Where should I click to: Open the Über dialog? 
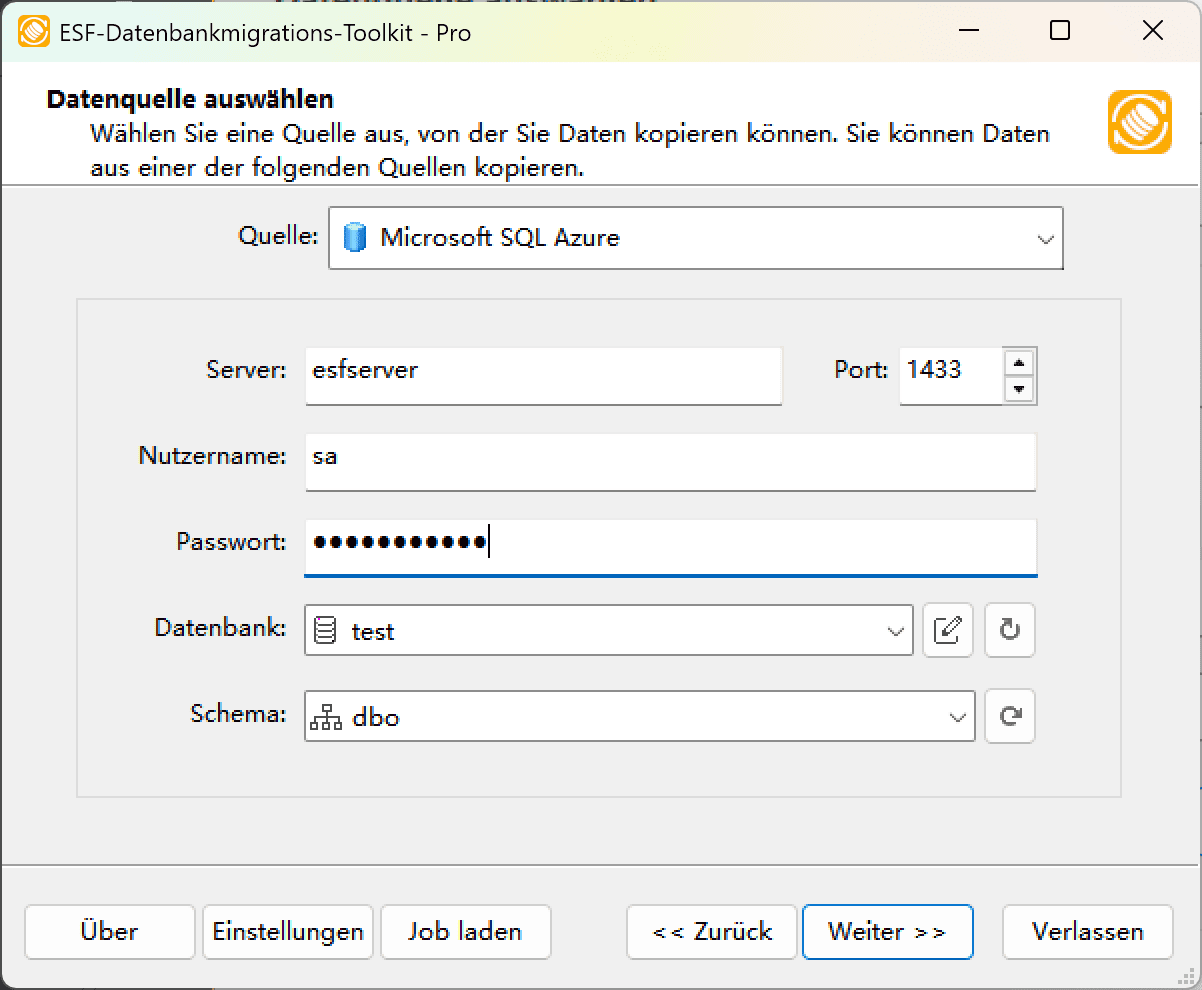(x=109, y=931)
